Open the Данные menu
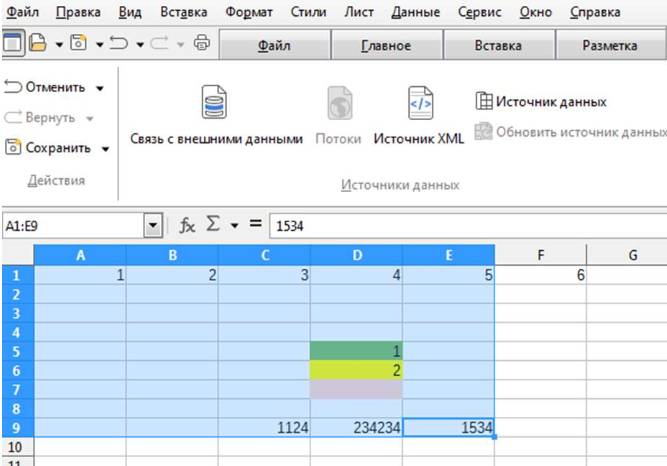Image resolution: width=667 pixels, height=466 pixels. [416, 12]
